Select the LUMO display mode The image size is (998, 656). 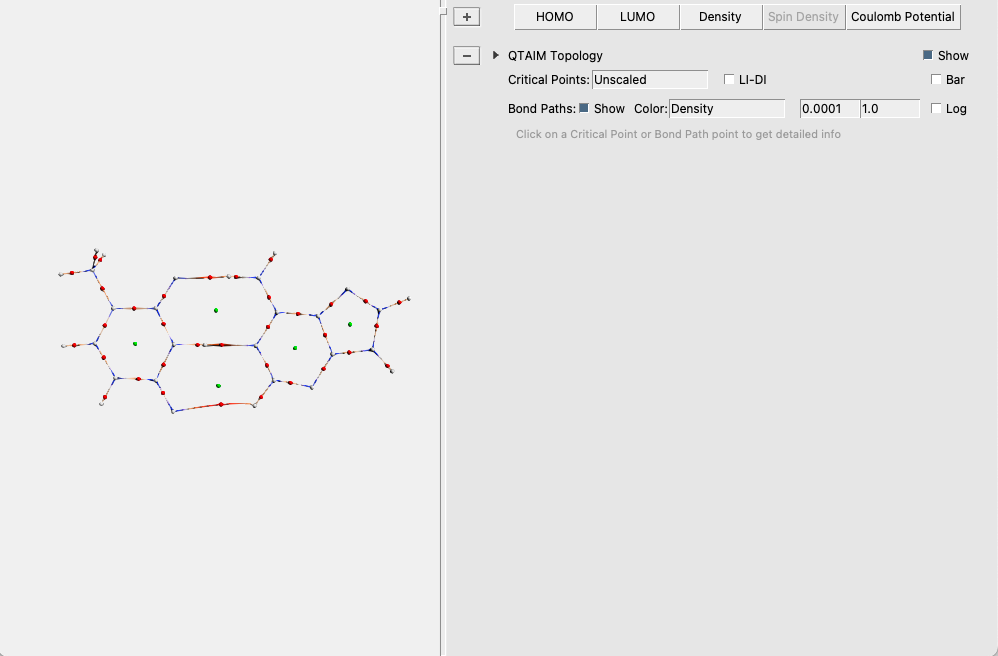pyautogui.click(x=637, y=16)
